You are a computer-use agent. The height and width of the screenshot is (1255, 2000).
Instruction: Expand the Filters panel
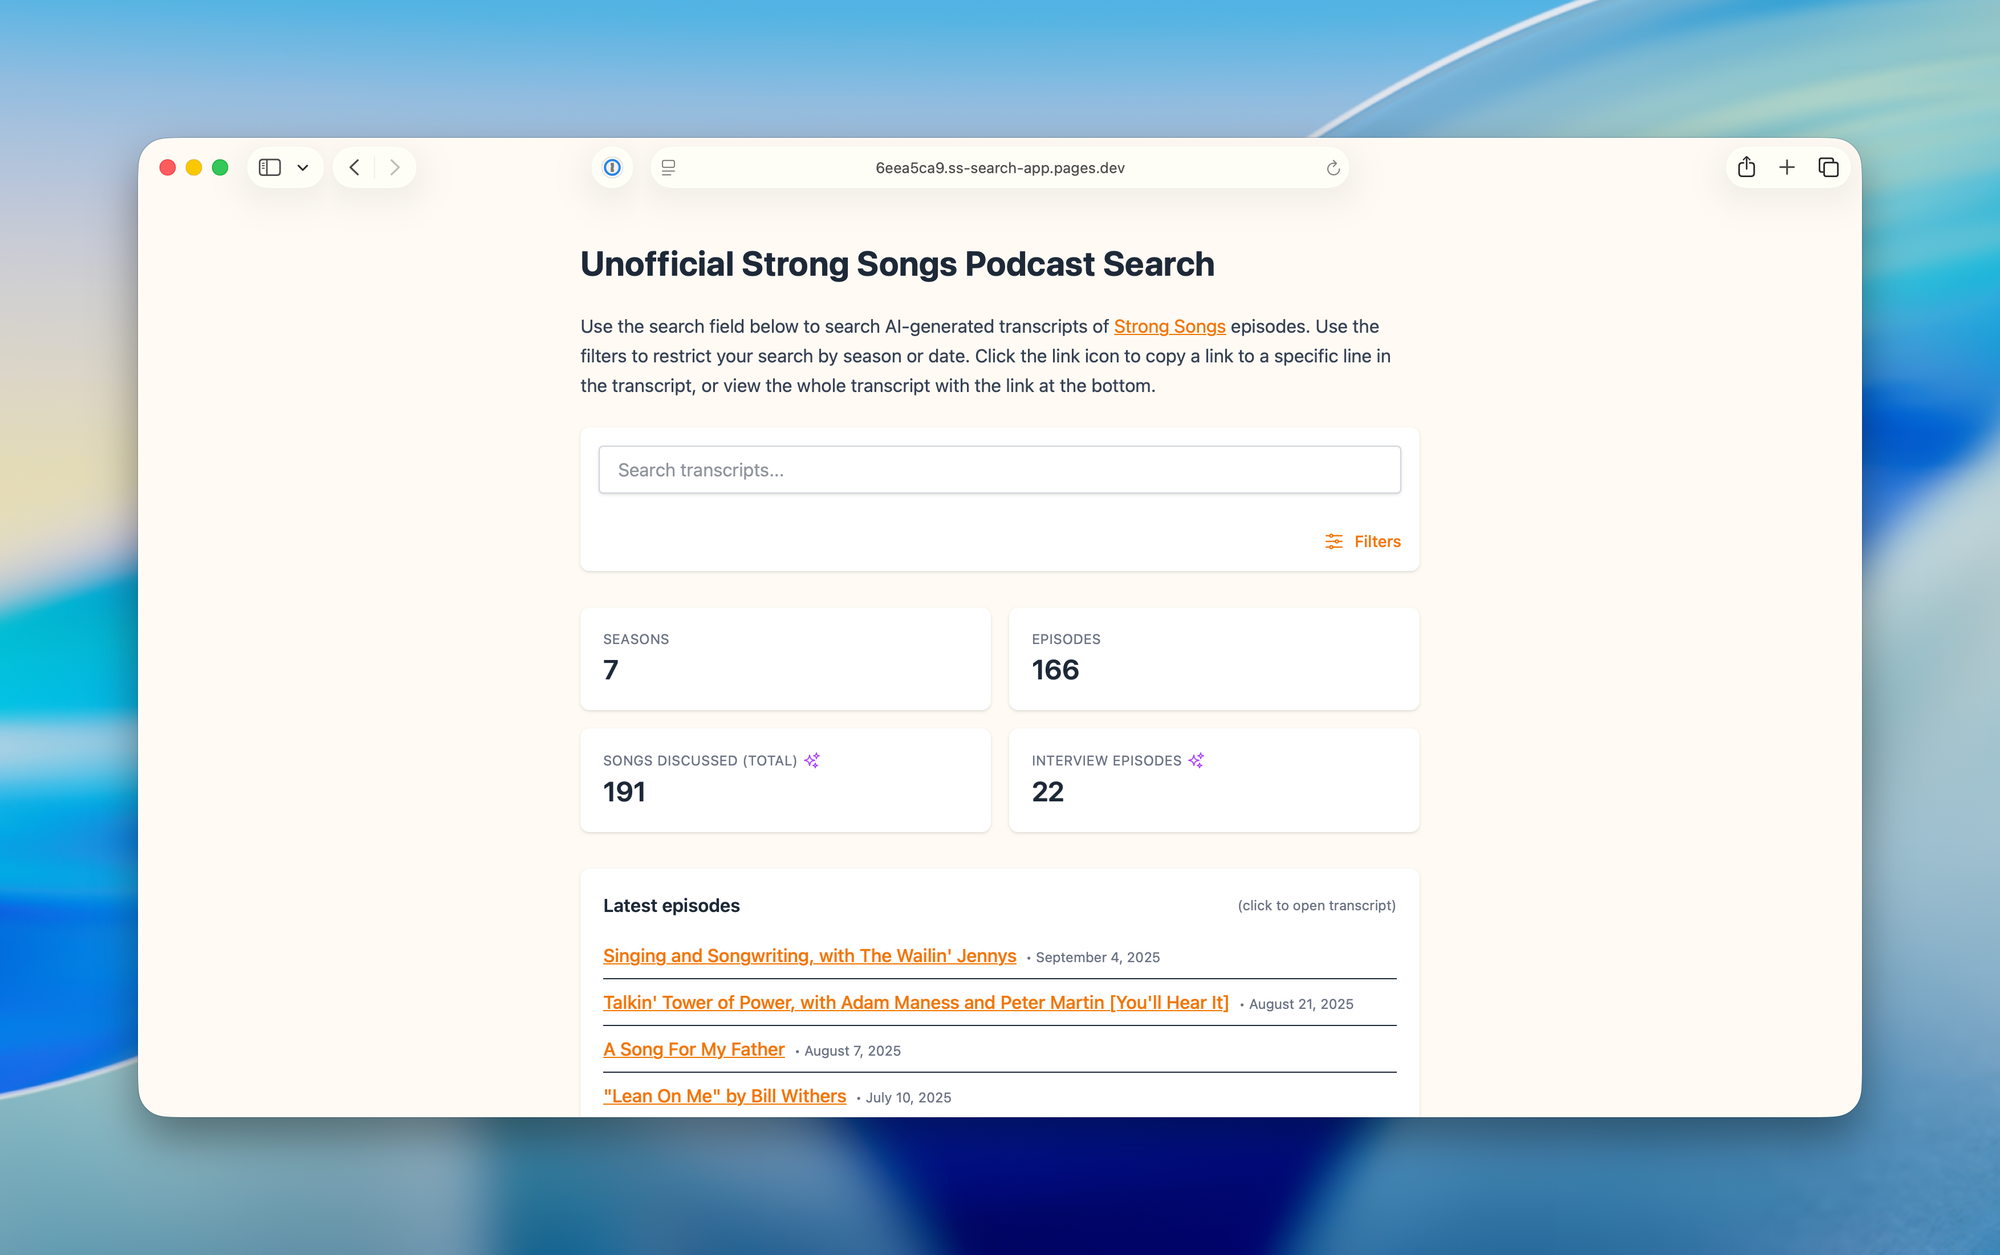point(1363,542)
